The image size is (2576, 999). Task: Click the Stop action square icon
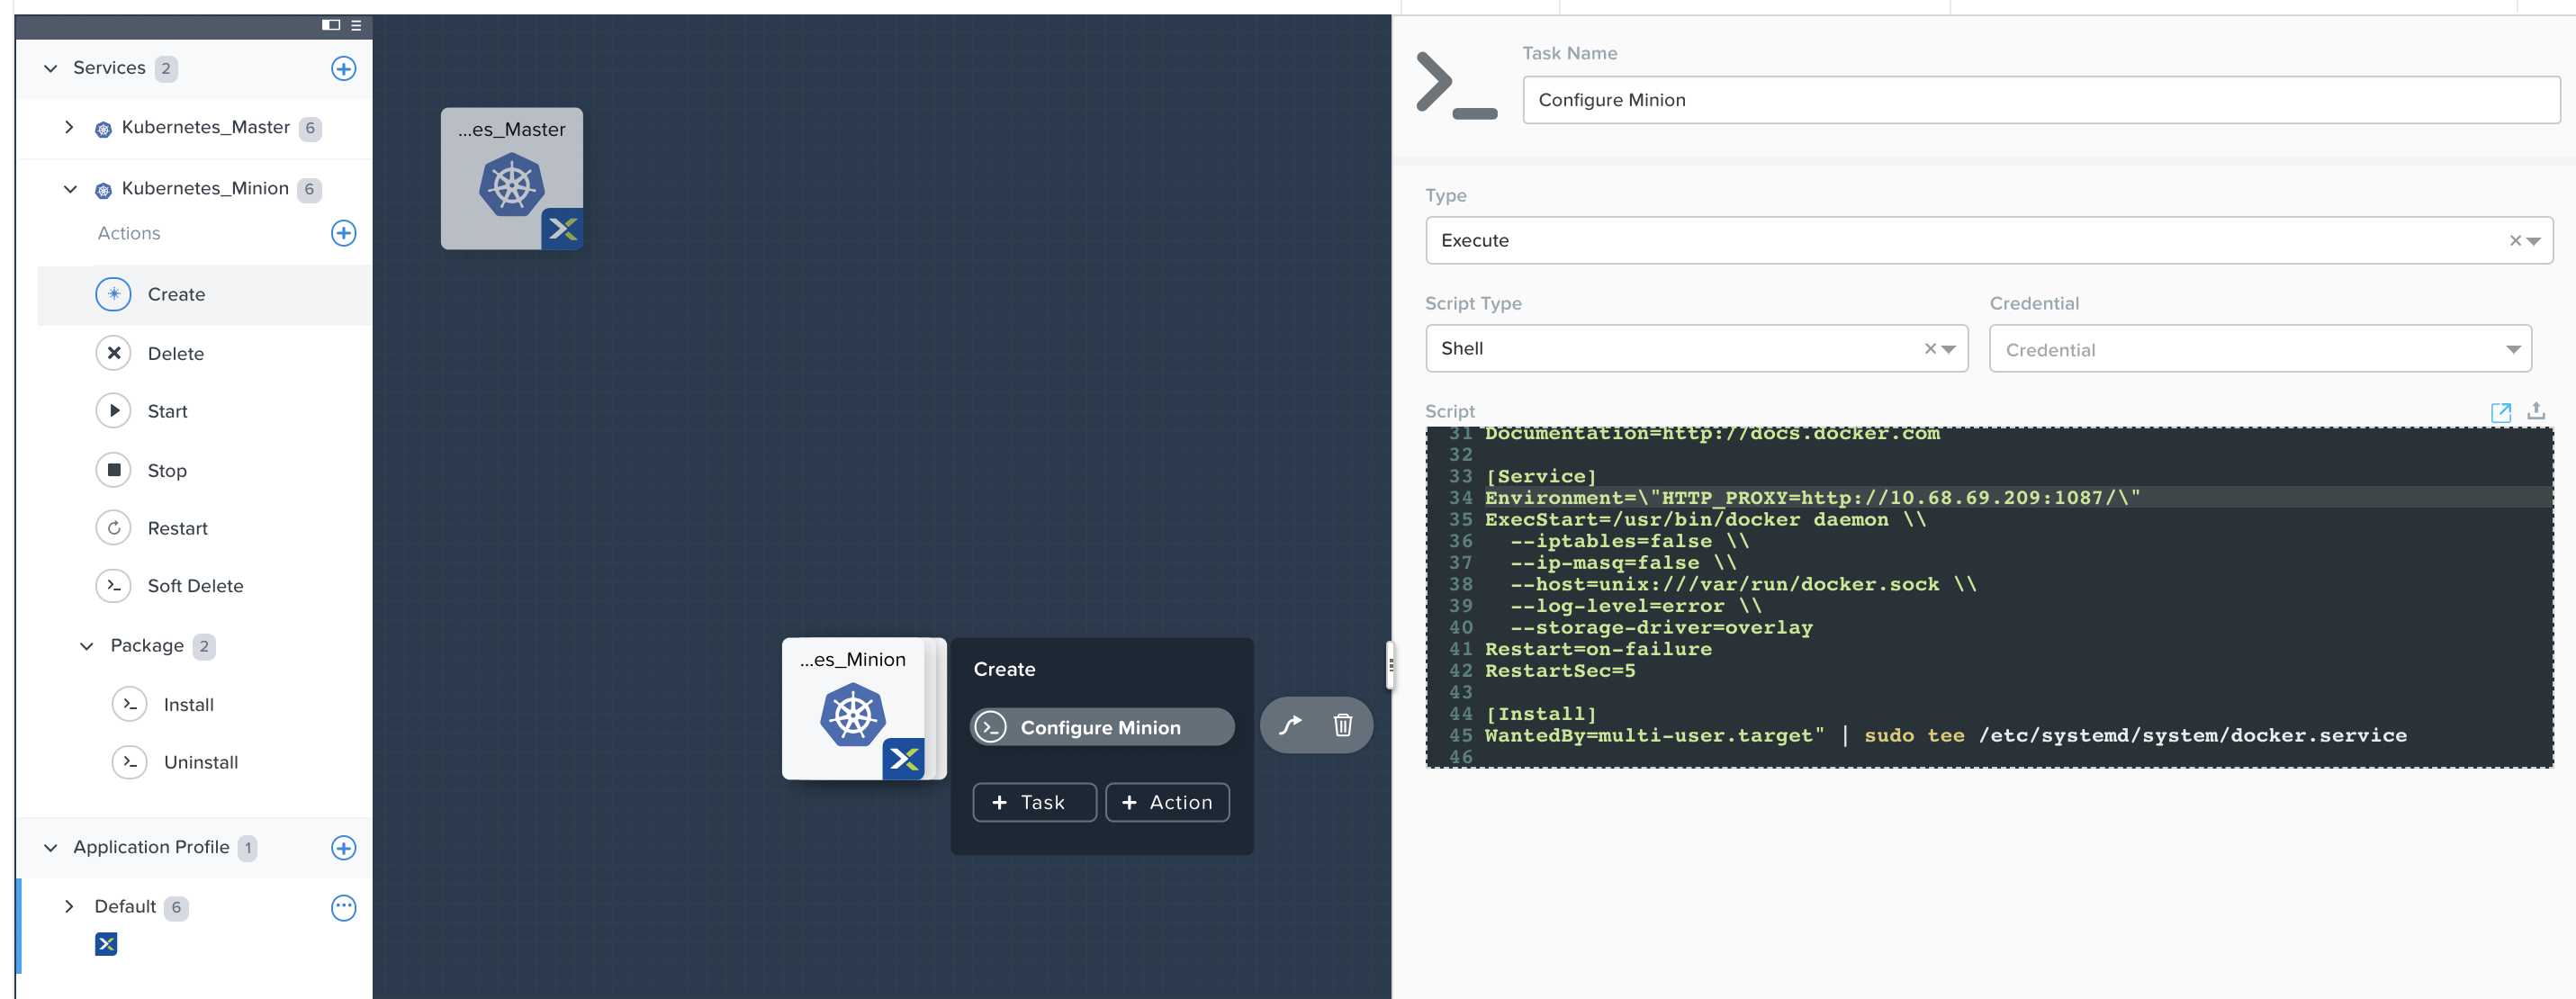pyautogui.click(x=113, y=470)
